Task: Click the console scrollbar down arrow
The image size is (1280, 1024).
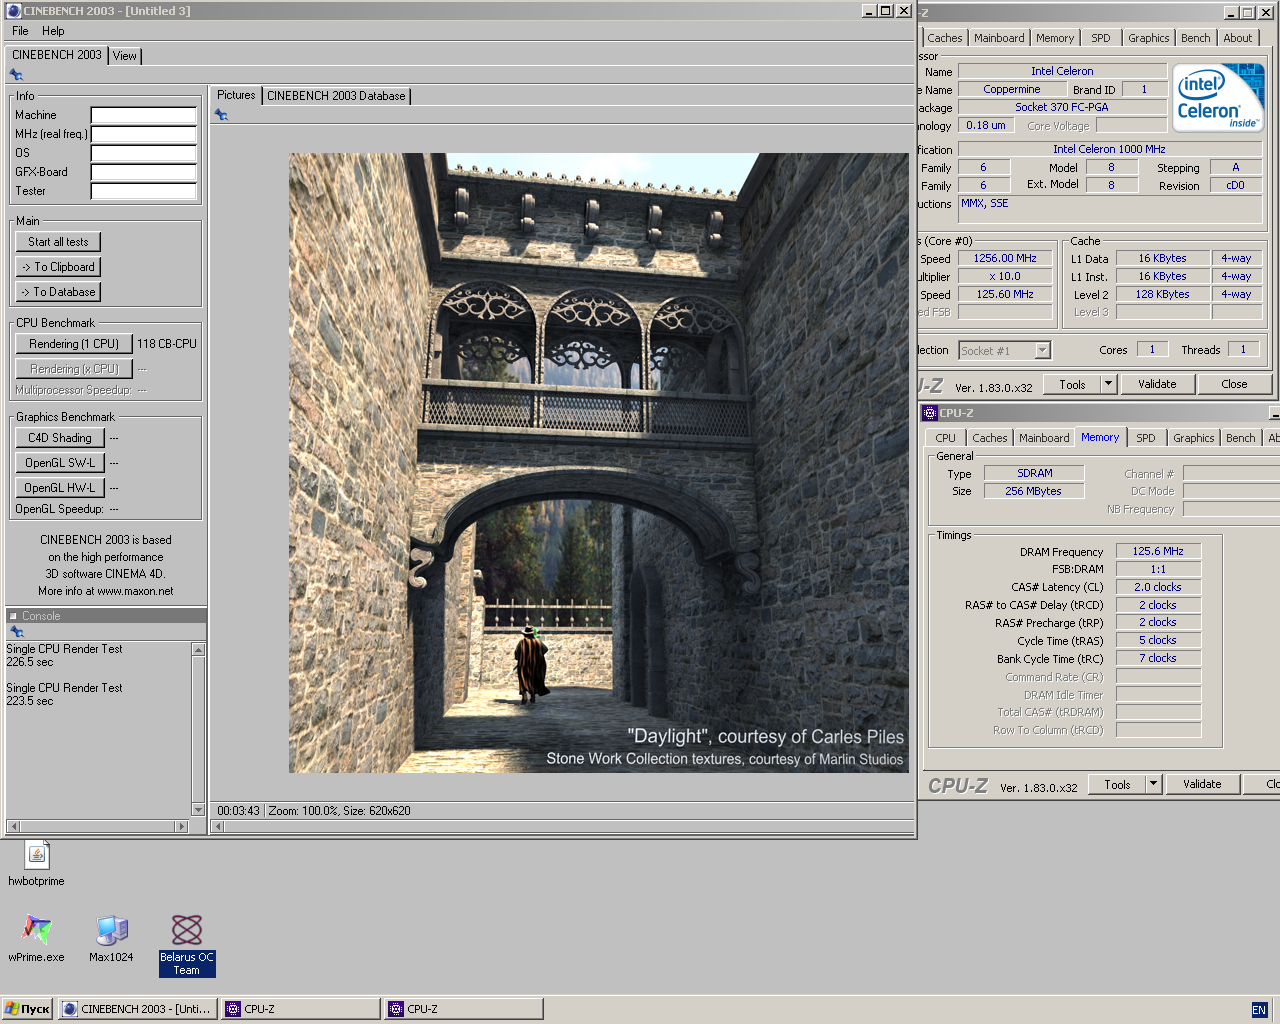Action: point(198,810)
